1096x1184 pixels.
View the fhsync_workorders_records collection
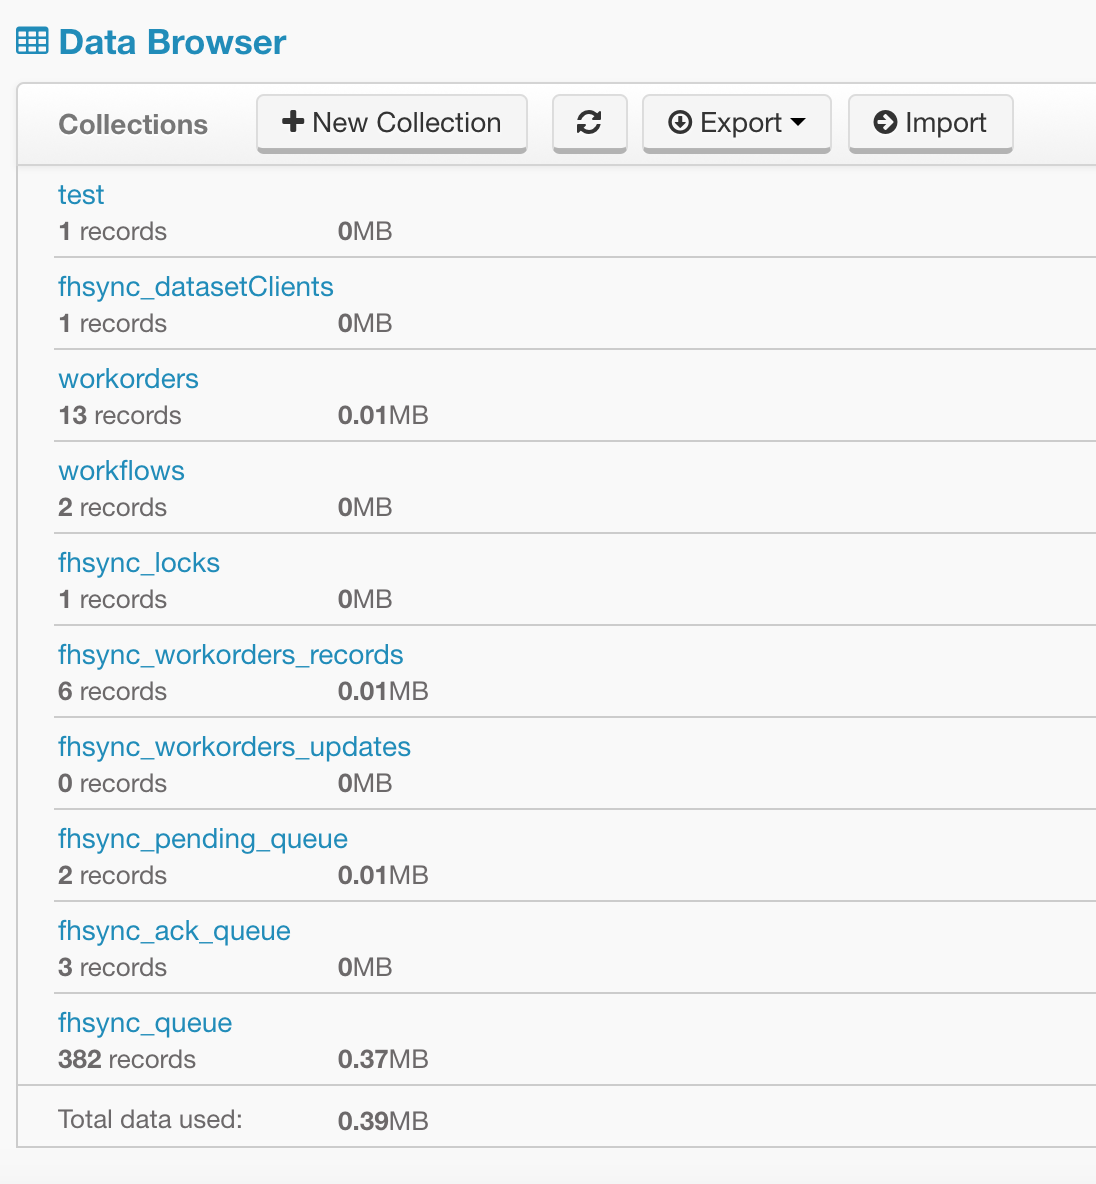(x=230, y=655)
